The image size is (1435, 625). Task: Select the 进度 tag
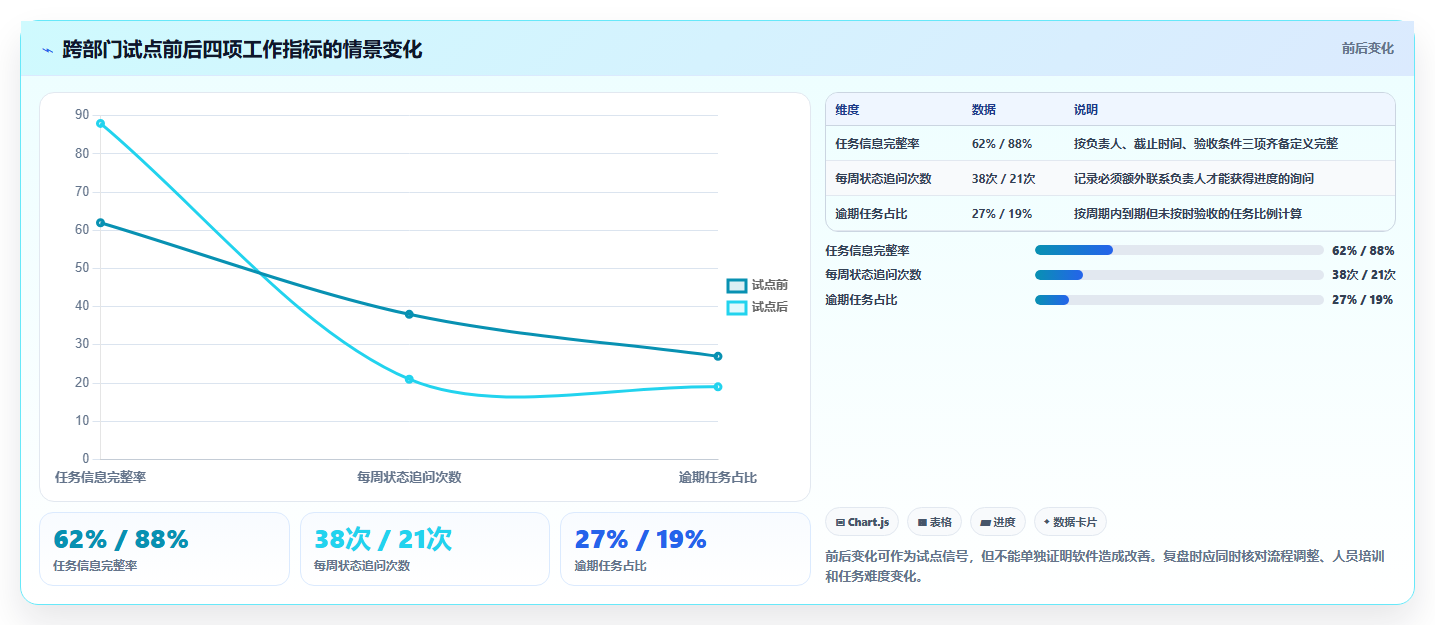tap(998, 522)
